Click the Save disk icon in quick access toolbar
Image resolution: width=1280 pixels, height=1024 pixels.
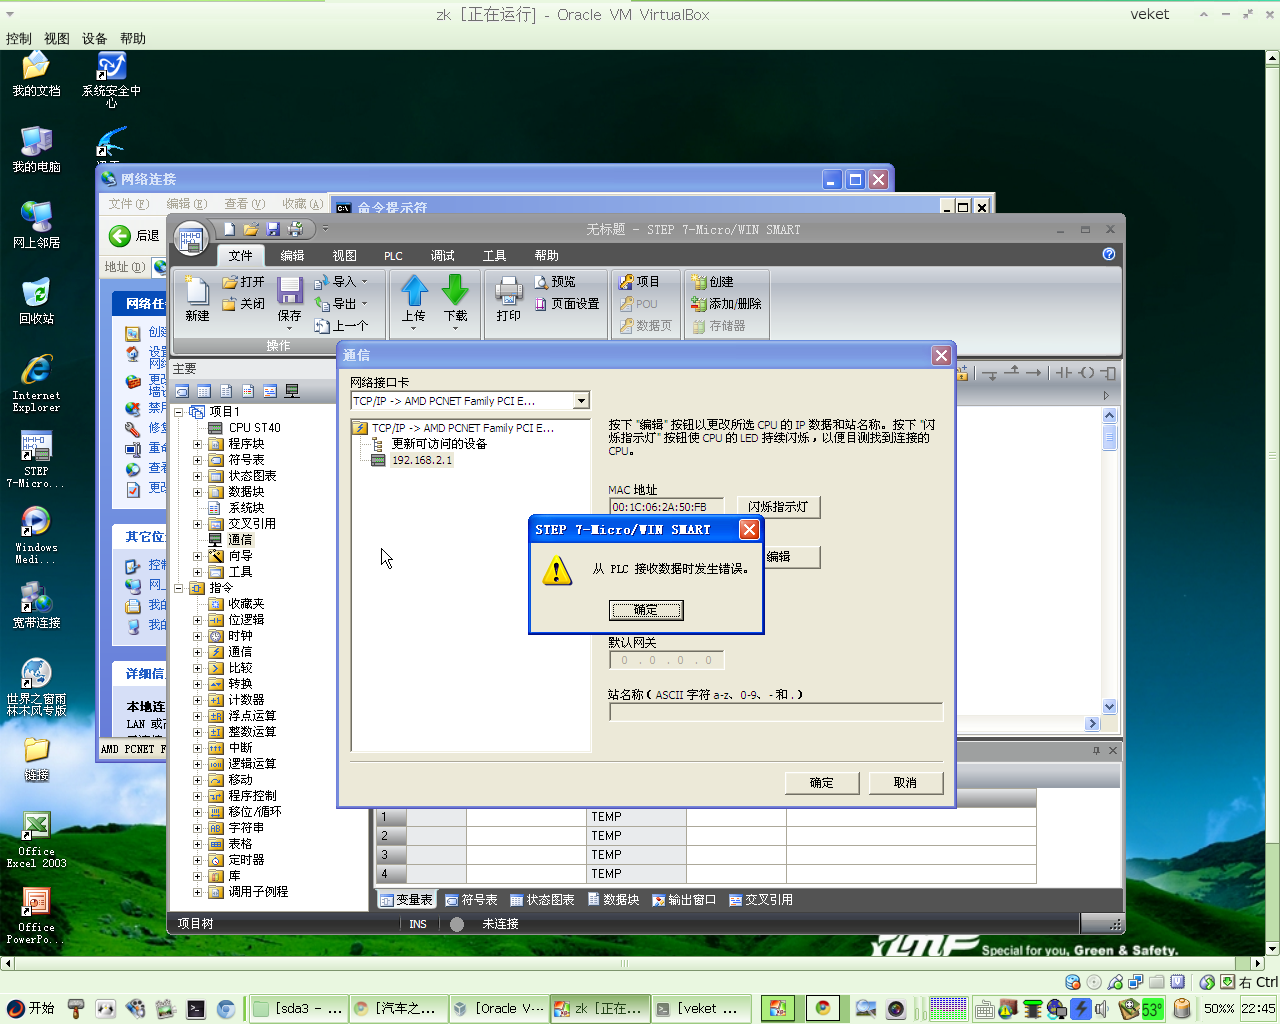273,230
